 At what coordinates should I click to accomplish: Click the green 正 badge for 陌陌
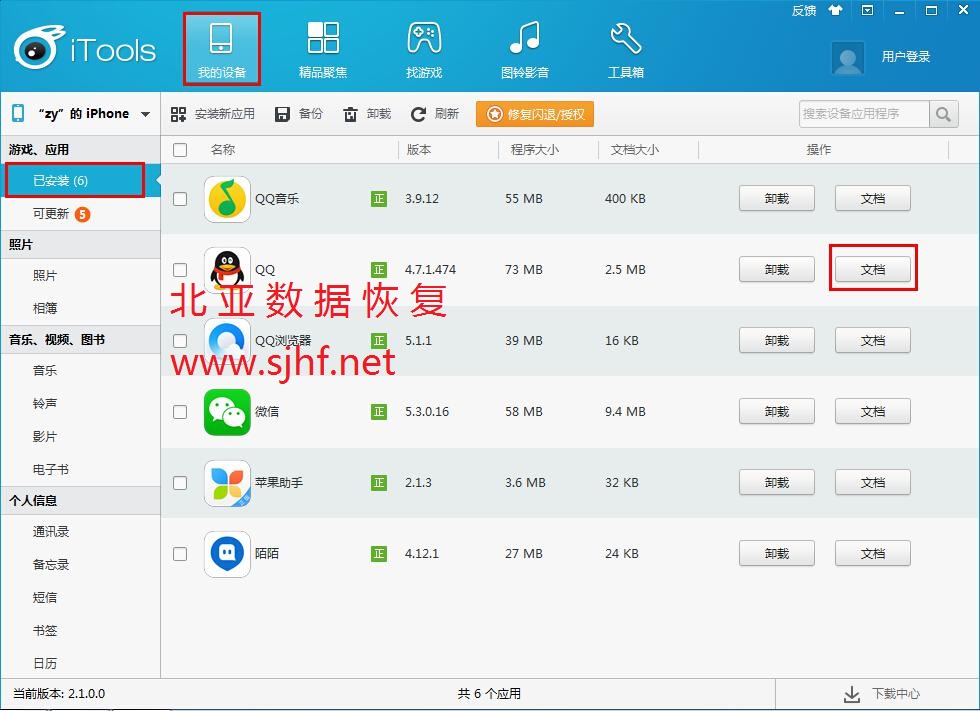click(379, 554)
